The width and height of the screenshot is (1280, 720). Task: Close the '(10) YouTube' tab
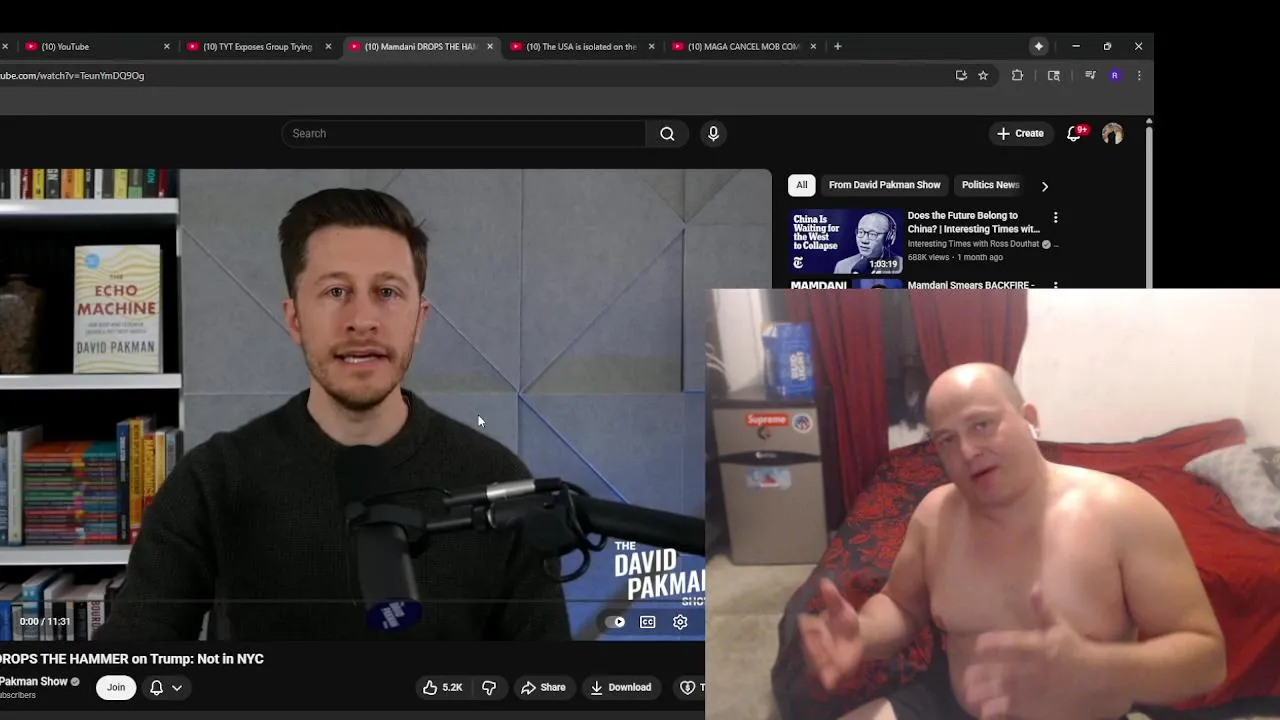[167, 46]
